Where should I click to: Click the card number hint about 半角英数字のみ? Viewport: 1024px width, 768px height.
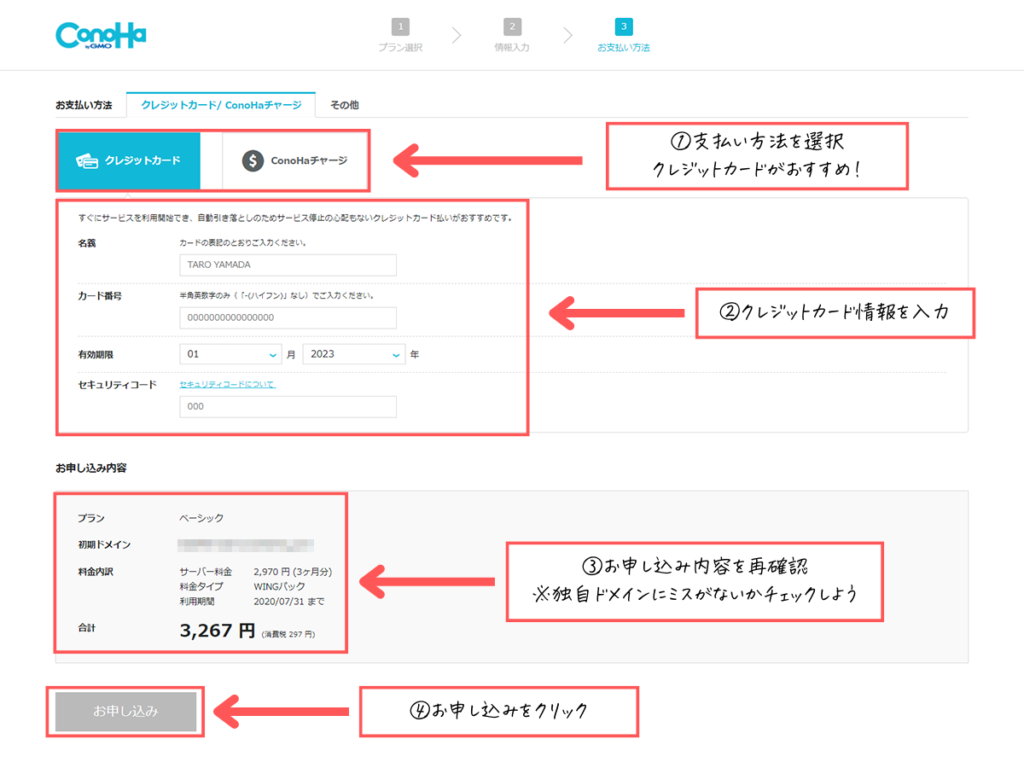(x=277, y=296)
